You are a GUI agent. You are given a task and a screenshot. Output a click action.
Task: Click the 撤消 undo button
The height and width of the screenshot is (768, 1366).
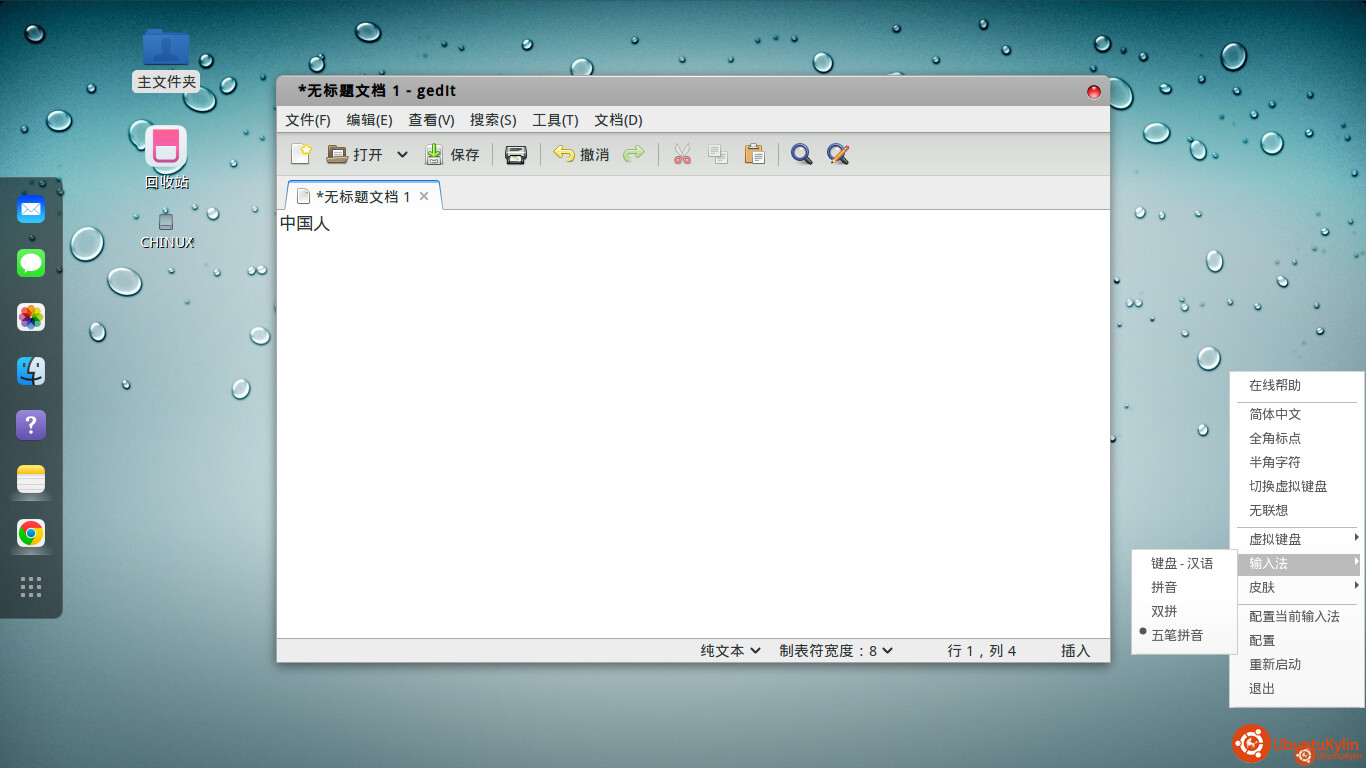click(x=581, y=154)
